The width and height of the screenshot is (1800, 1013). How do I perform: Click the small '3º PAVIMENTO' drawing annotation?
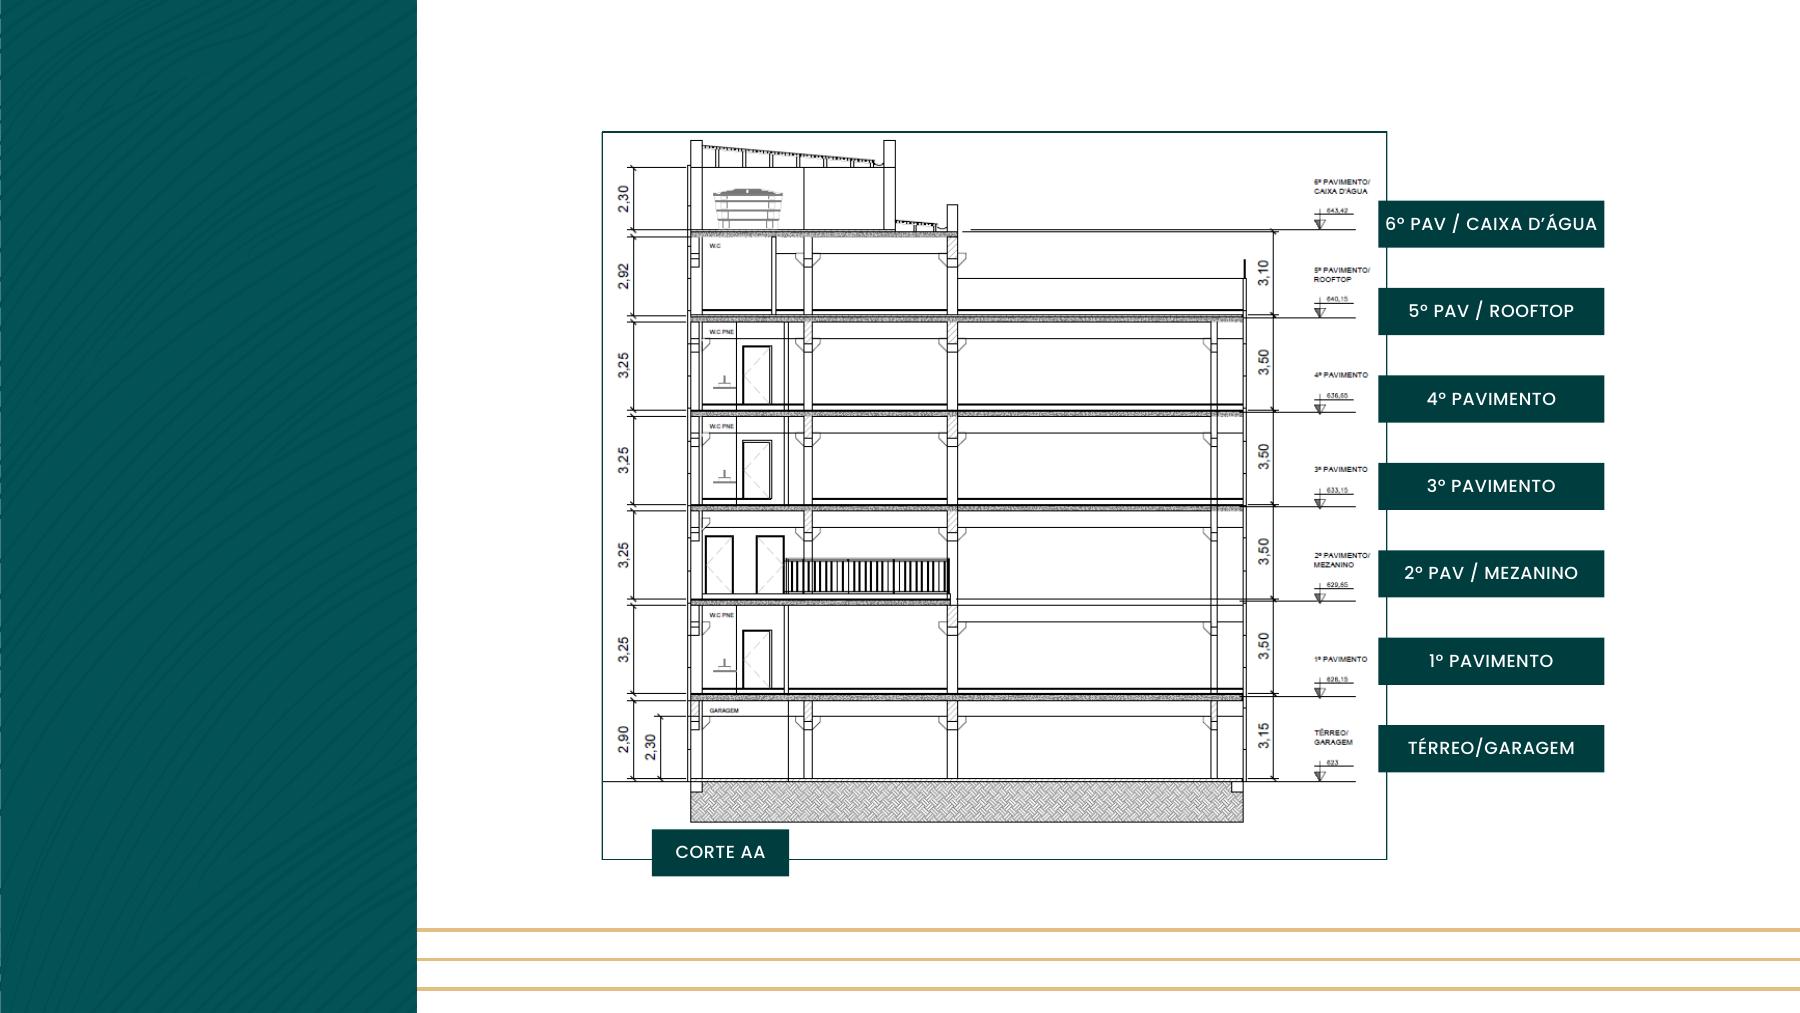(x=1341, y=469)
